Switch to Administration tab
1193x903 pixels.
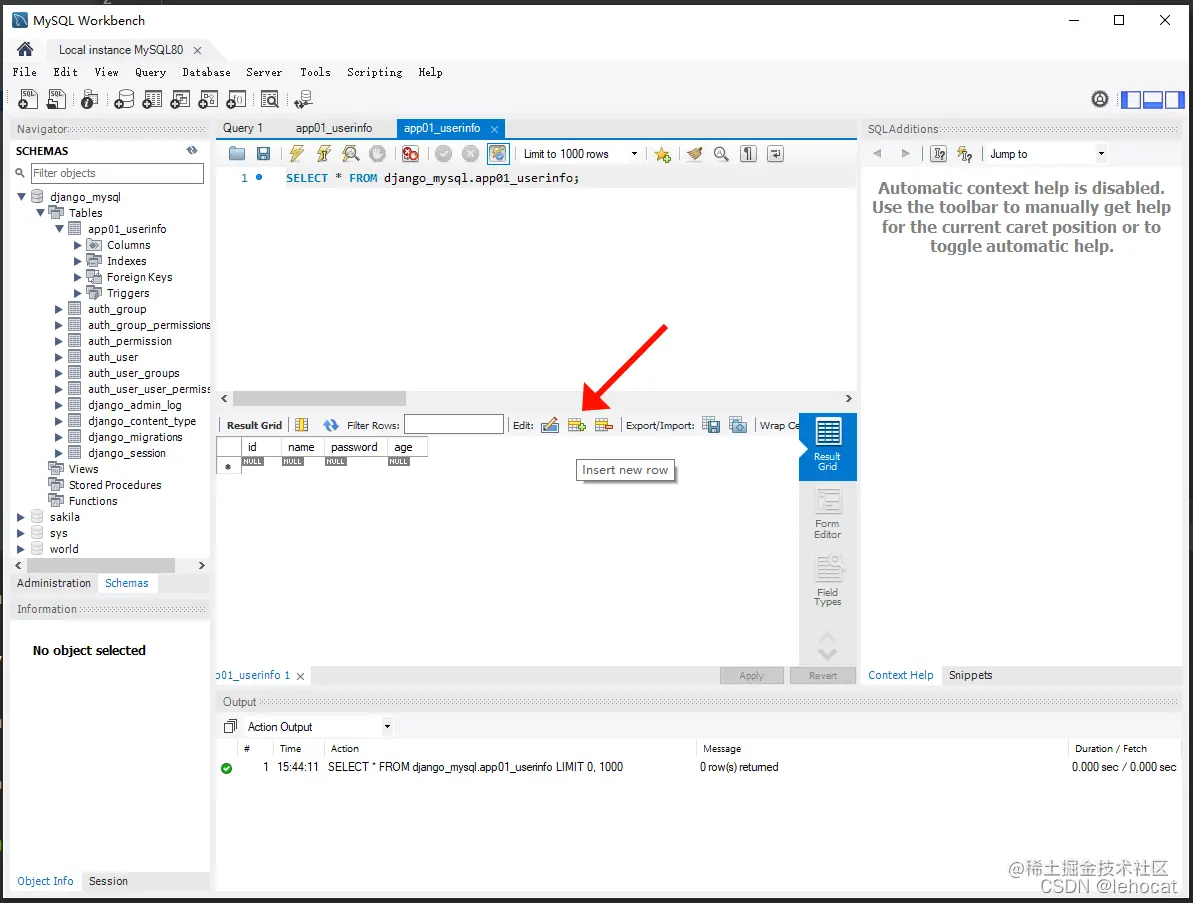pos(54,583)
